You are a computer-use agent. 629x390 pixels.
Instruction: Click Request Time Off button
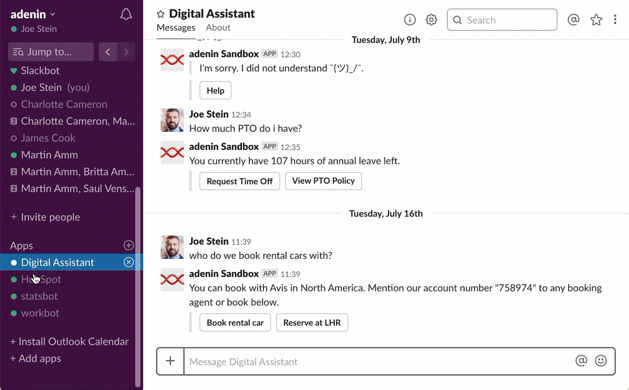[x=239, y=181]
